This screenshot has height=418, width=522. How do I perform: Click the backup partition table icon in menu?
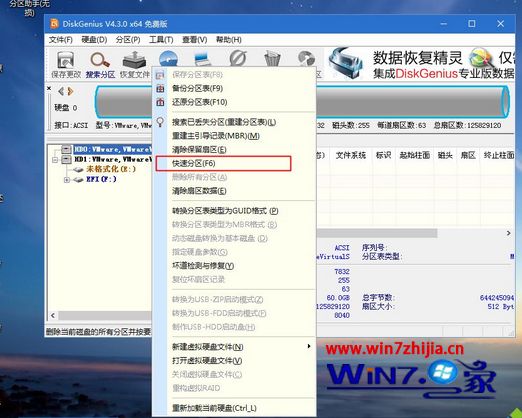(x=160, y=89)
